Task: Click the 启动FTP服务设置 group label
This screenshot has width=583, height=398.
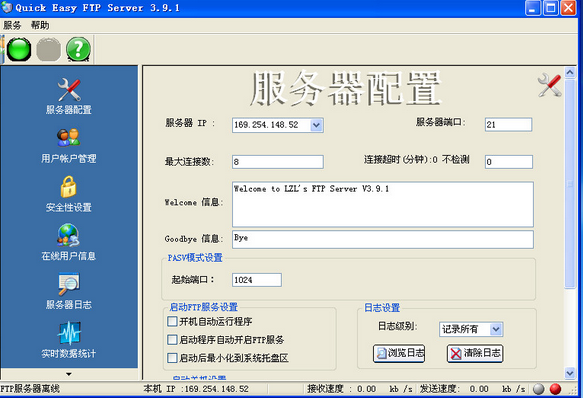Action: 203,307
